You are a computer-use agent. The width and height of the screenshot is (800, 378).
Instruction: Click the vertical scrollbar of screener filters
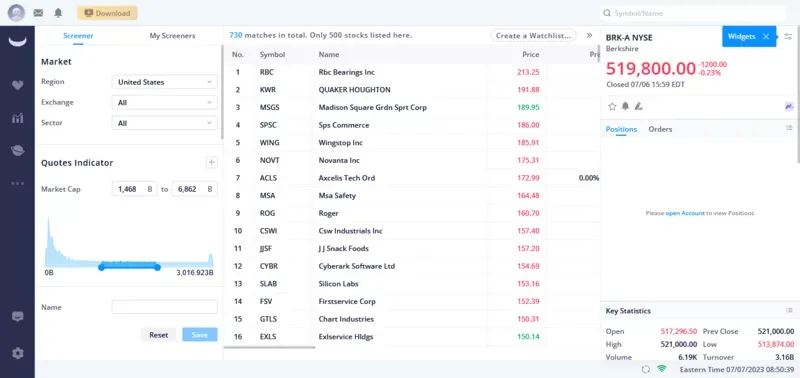pos(222,92)
